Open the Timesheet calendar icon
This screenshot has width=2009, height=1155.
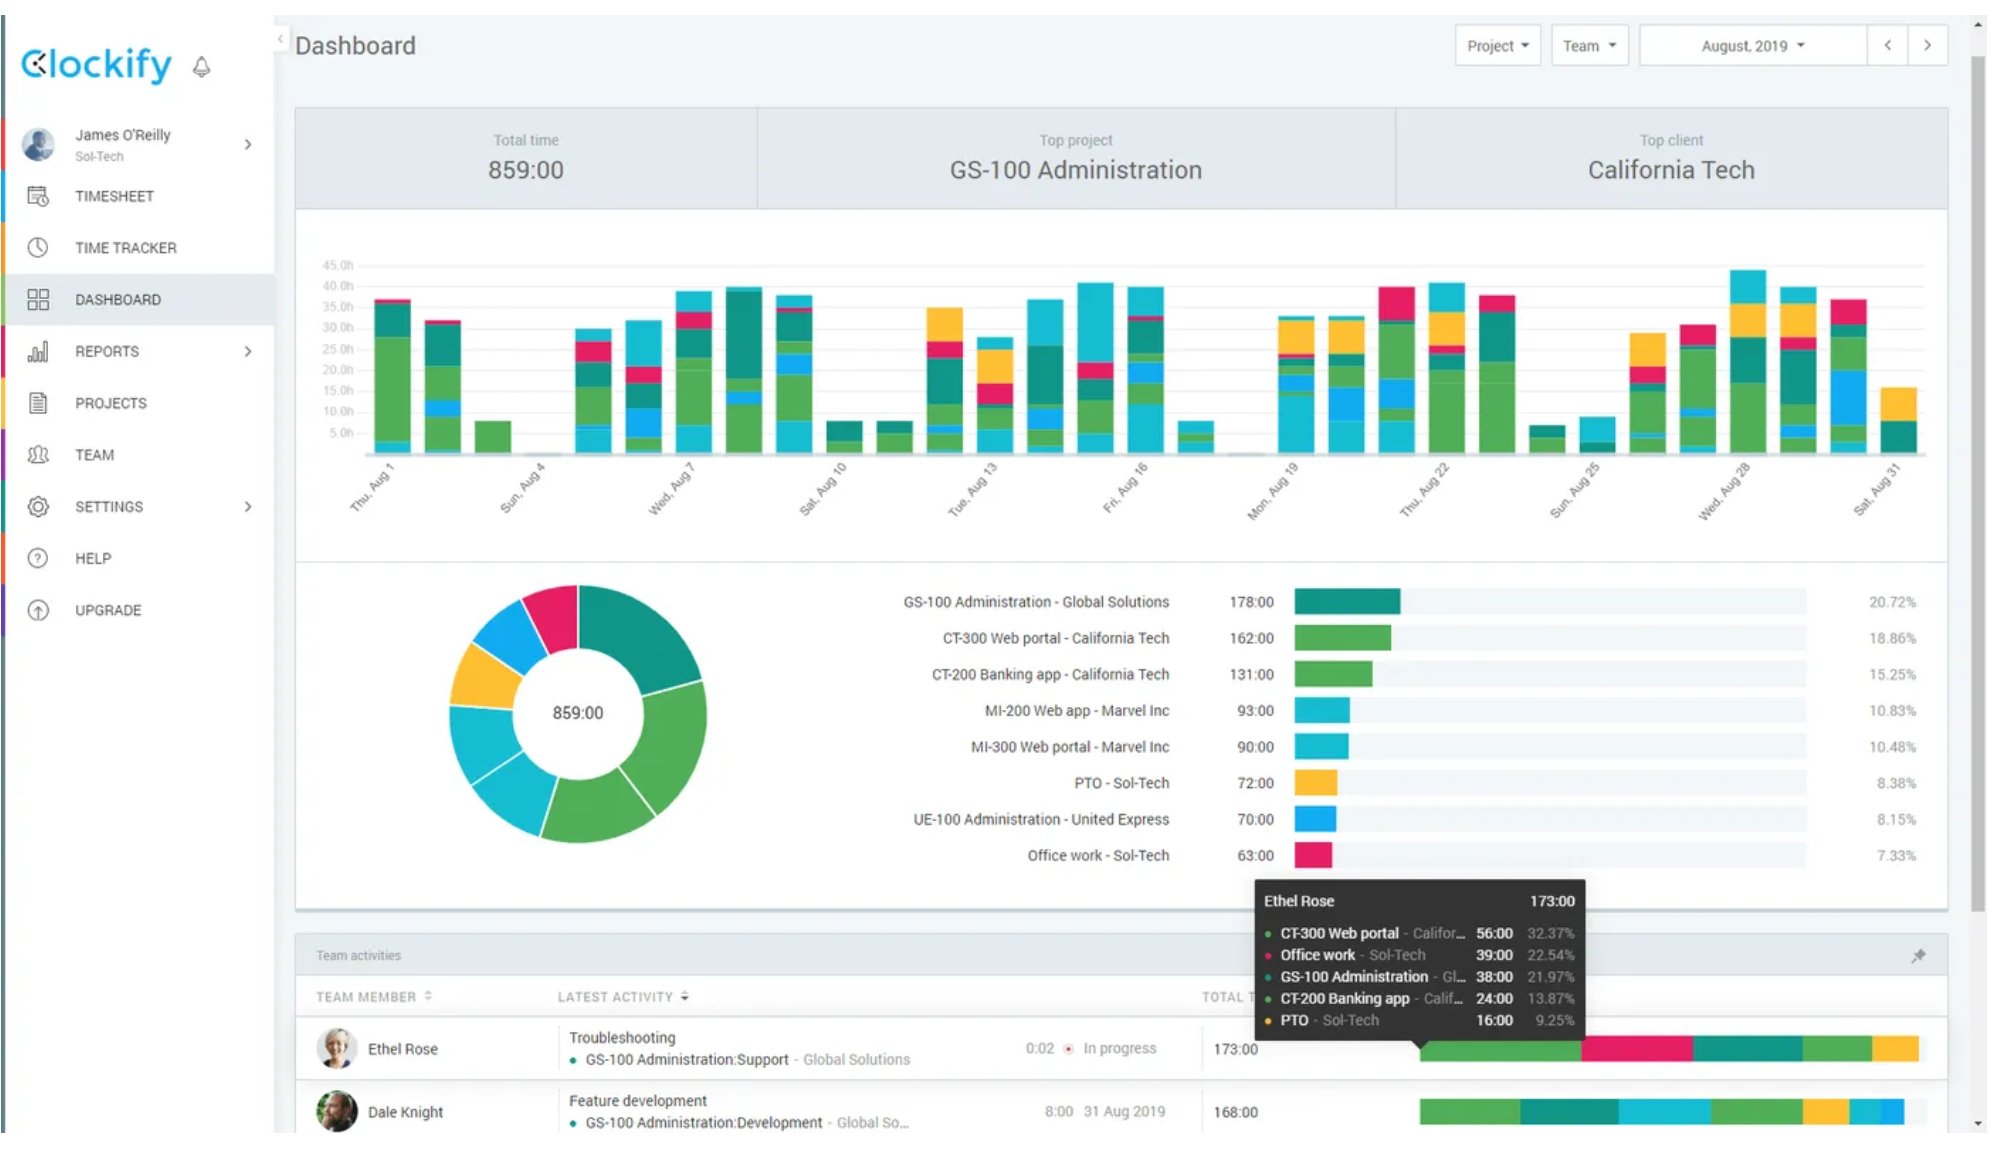pos(38,196)
